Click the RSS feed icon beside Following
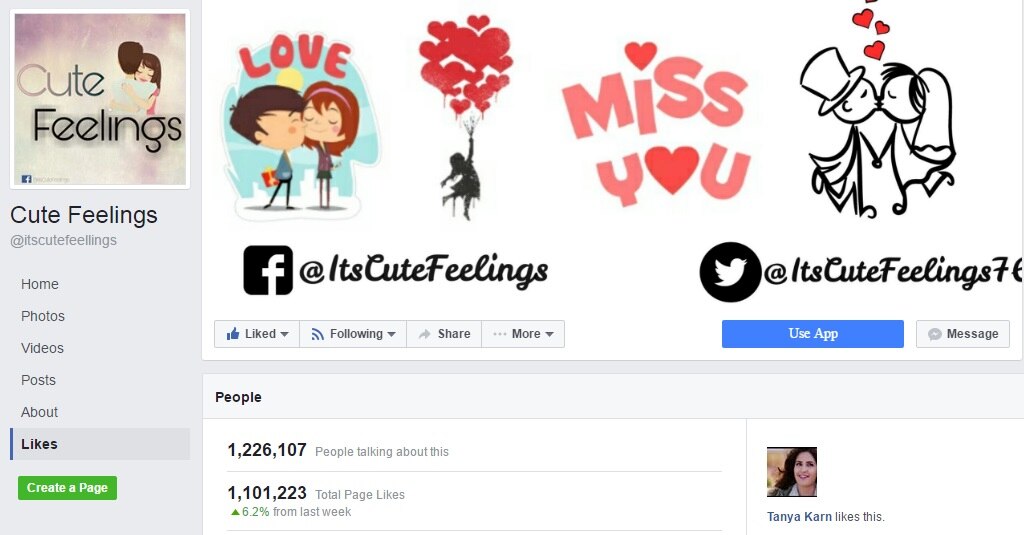1024x535 pixels. 317,334
